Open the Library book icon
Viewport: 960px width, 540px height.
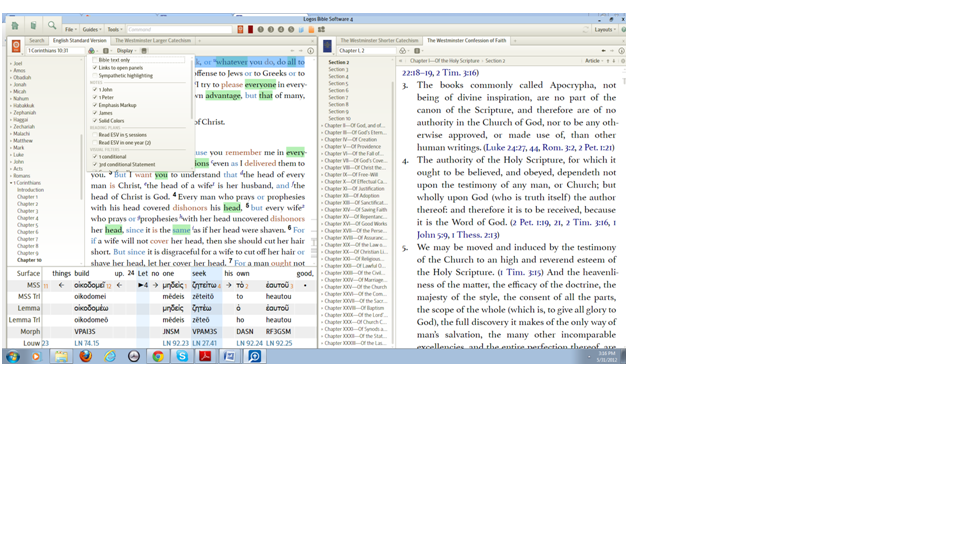pyautogui.click(x=33, y=26)
